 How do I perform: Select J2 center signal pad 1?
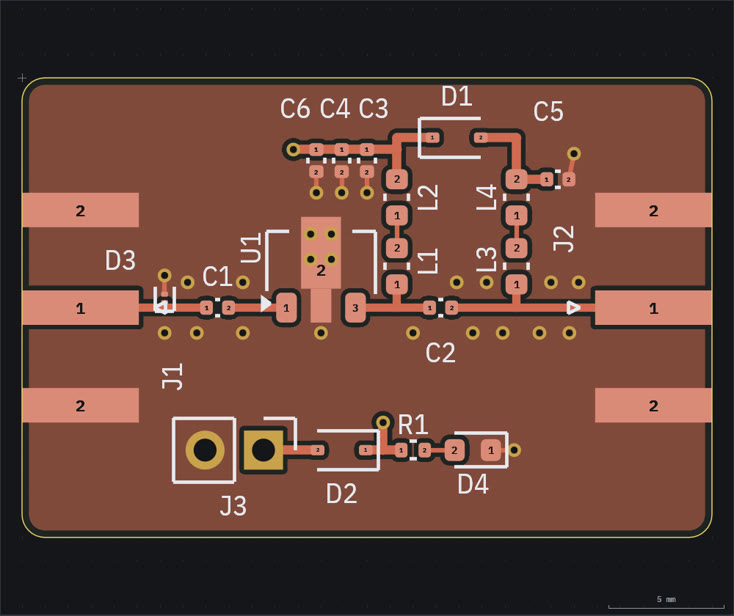pos(653,308)
